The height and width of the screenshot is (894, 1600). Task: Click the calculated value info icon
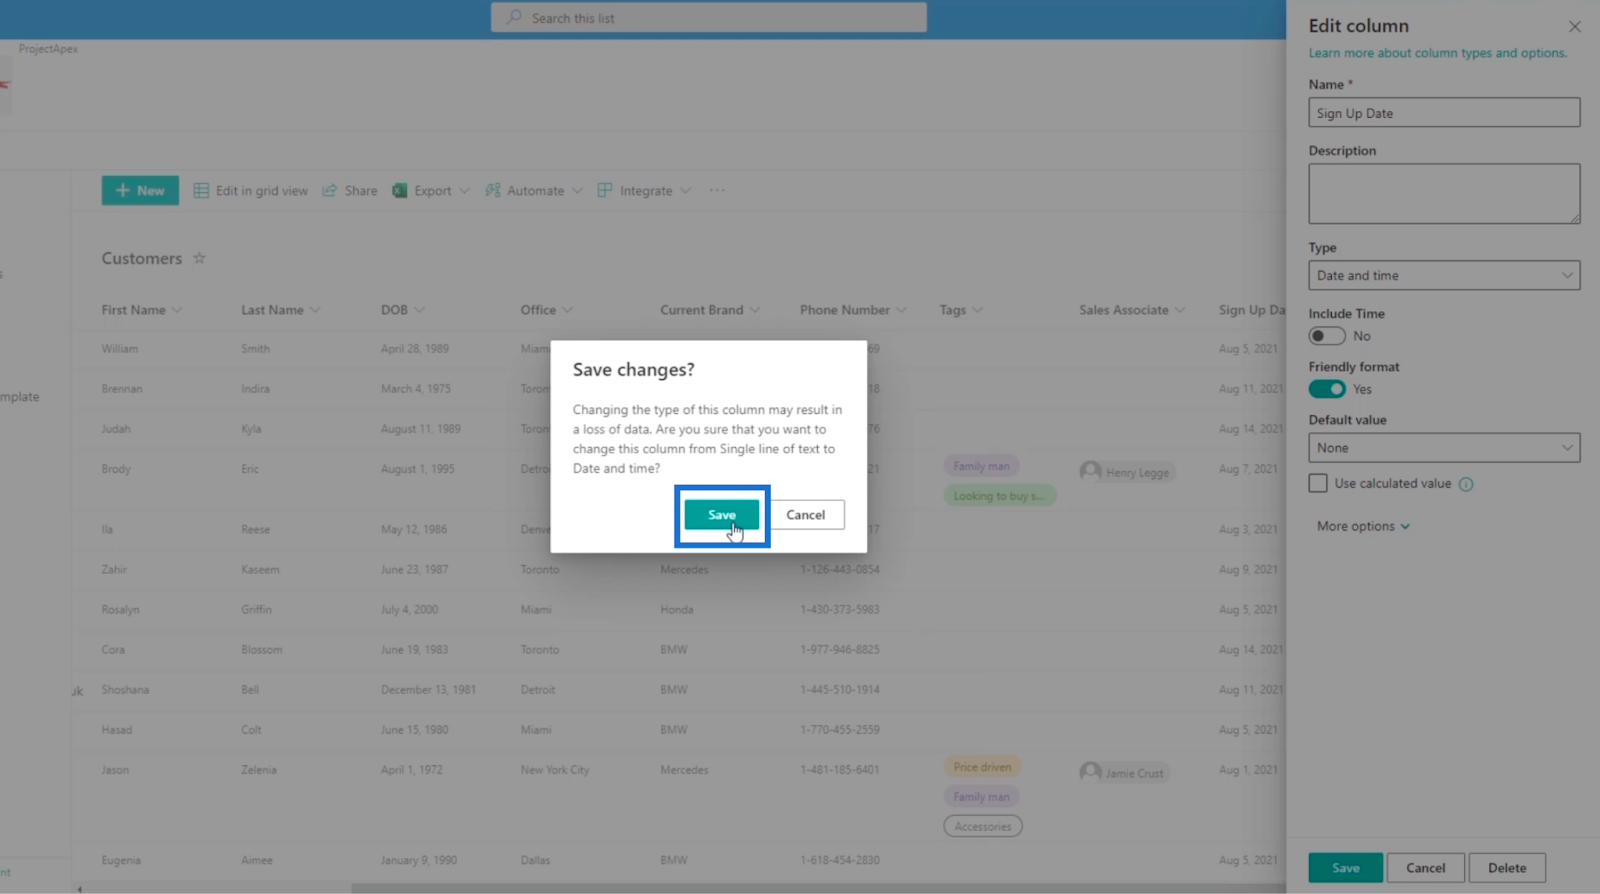[x=1466, y=484]
